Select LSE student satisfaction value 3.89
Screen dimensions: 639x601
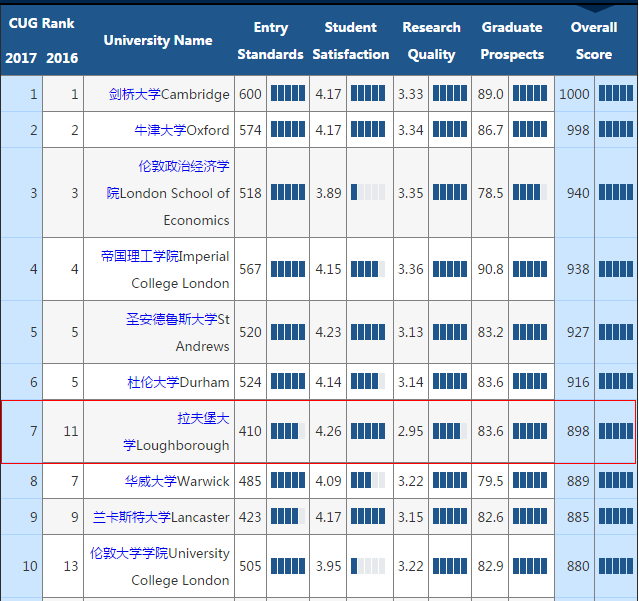tap(328, 193)
